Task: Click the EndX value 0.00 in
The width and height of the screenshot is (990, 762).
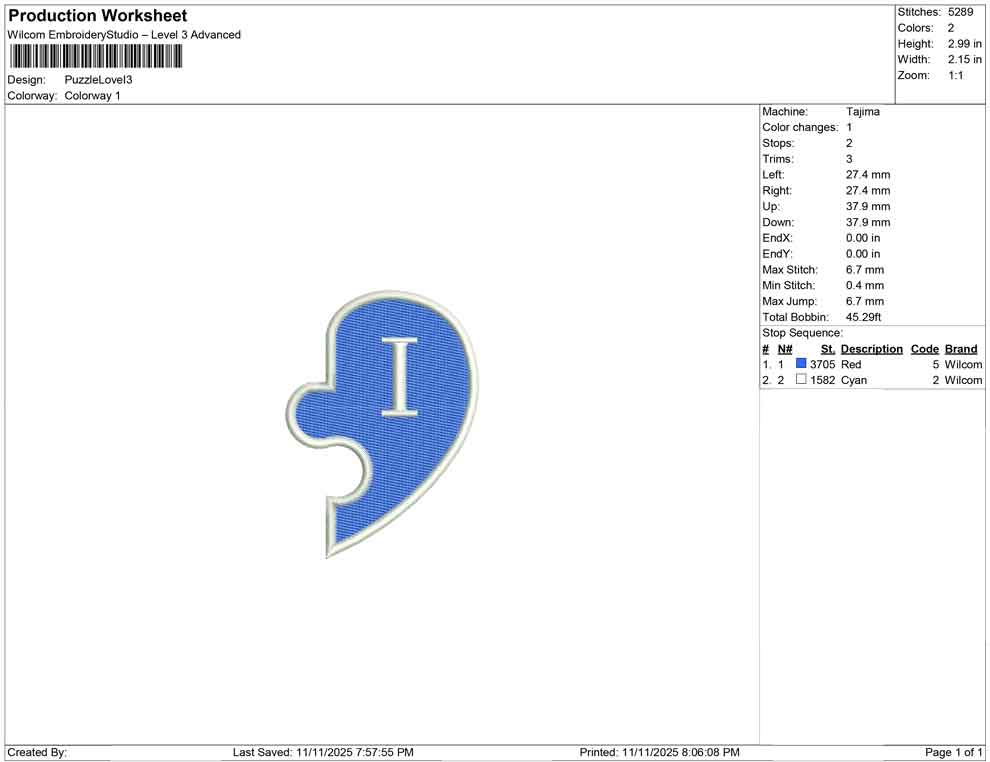Action: (863, 238)
